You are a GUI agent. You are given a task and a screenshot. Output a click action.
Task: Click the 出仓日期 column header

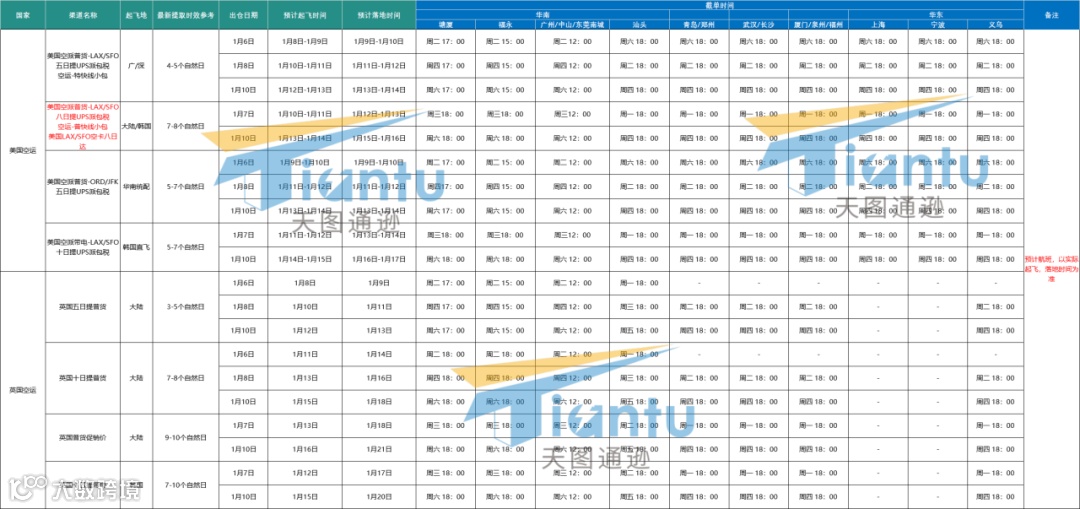242,14
